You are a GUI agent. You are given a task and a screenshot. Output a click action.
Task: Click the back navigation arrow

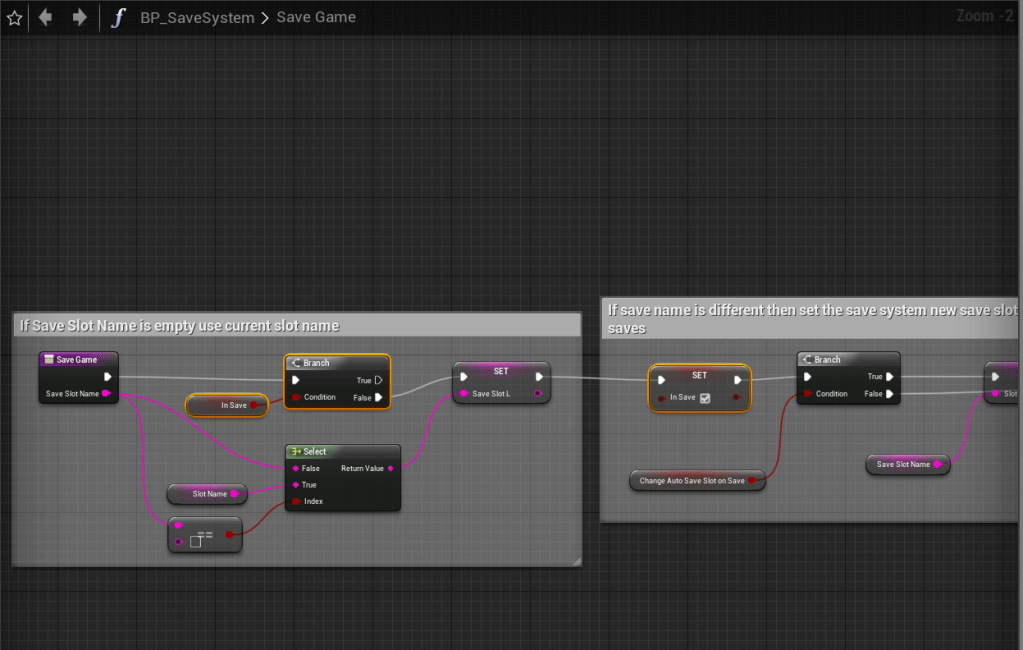46,17
